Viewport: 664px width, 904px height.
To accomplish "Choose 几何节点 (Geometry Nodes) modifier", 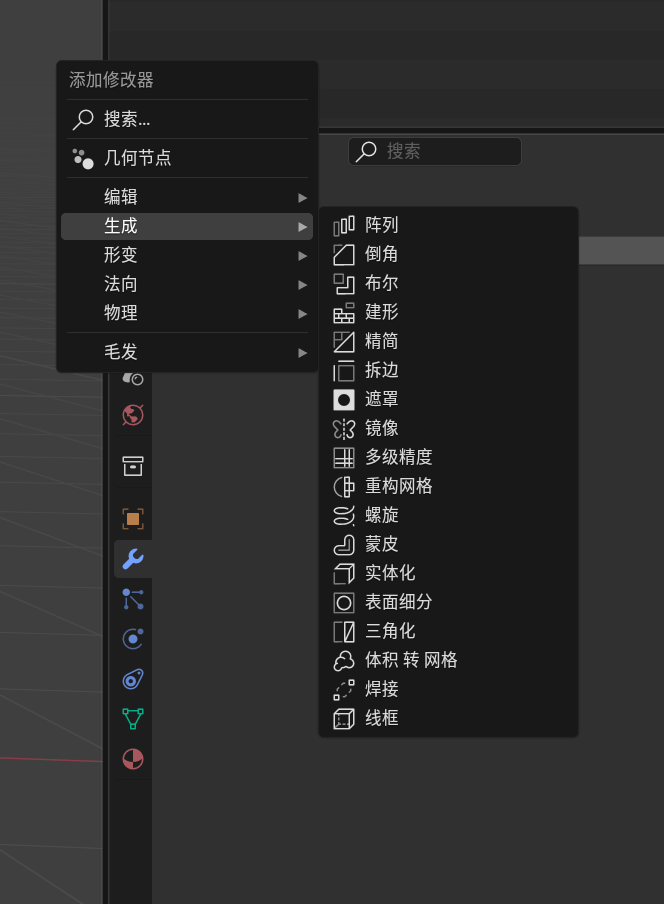I will pos(187,158).
